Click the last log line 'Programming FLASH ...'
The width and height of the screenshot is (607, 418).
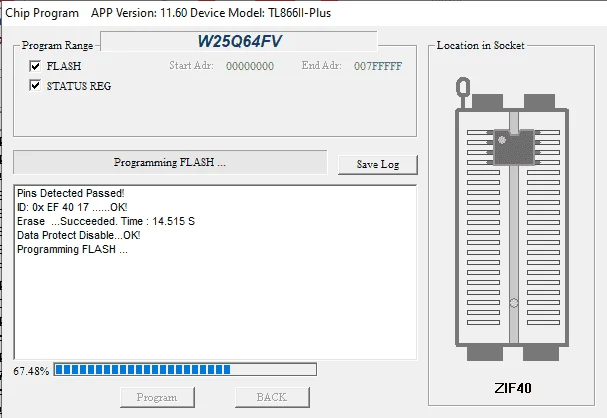72,249
